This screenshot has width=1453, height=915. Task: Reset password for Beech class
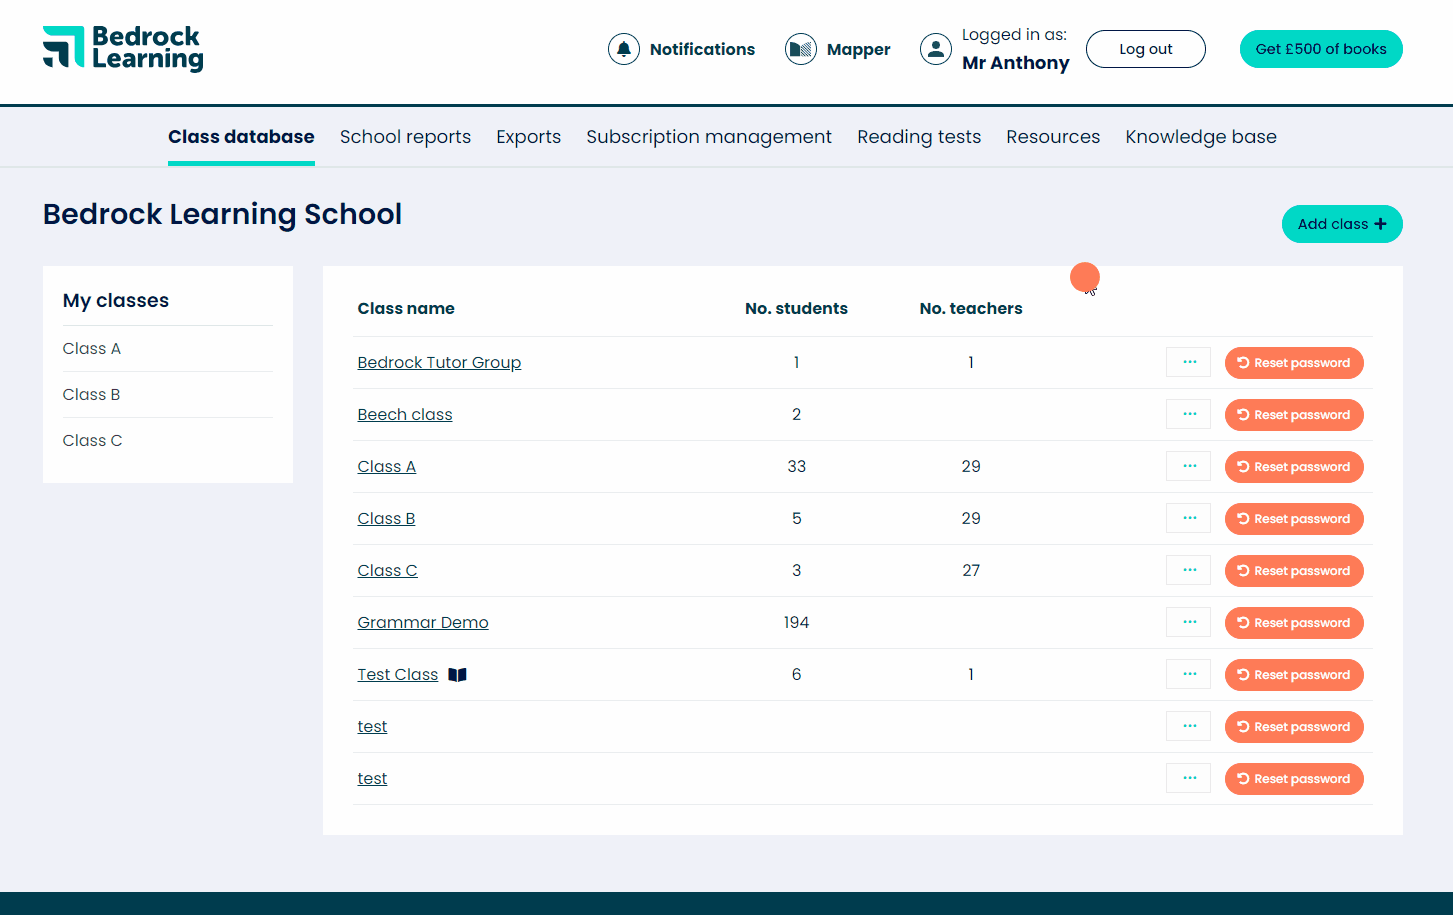pyautogui.click(x=1294, y=415)
